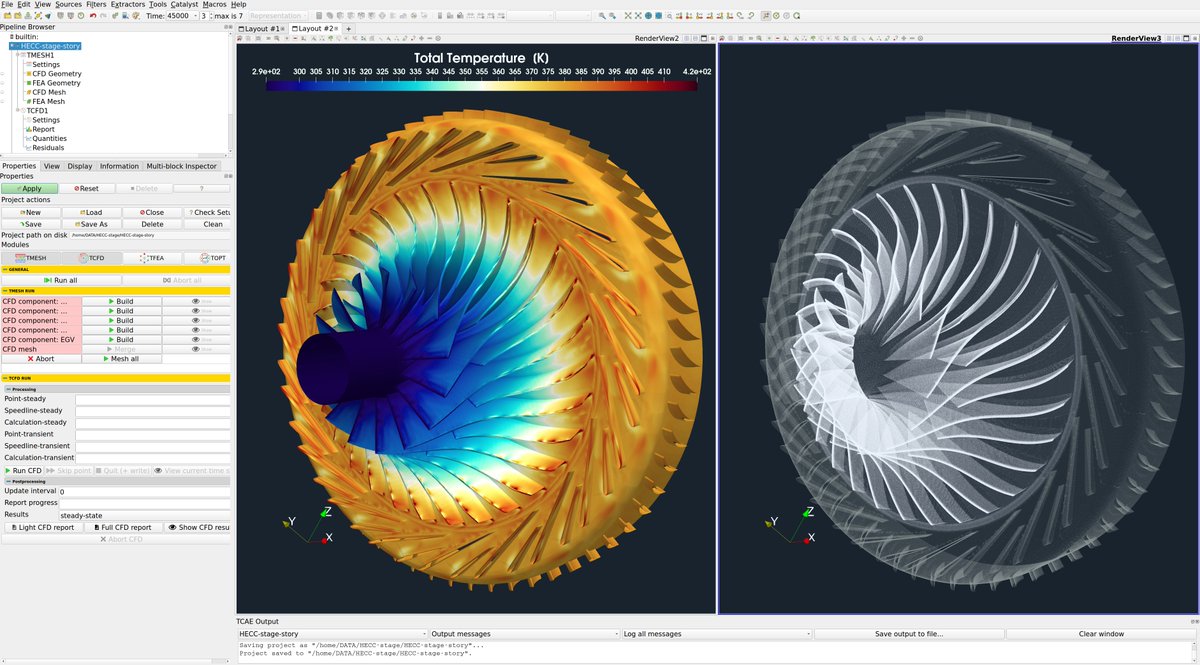Select Residuals in the Pipeline Browser
Viewport: 1200px width, 665px height.
point(48,148)
